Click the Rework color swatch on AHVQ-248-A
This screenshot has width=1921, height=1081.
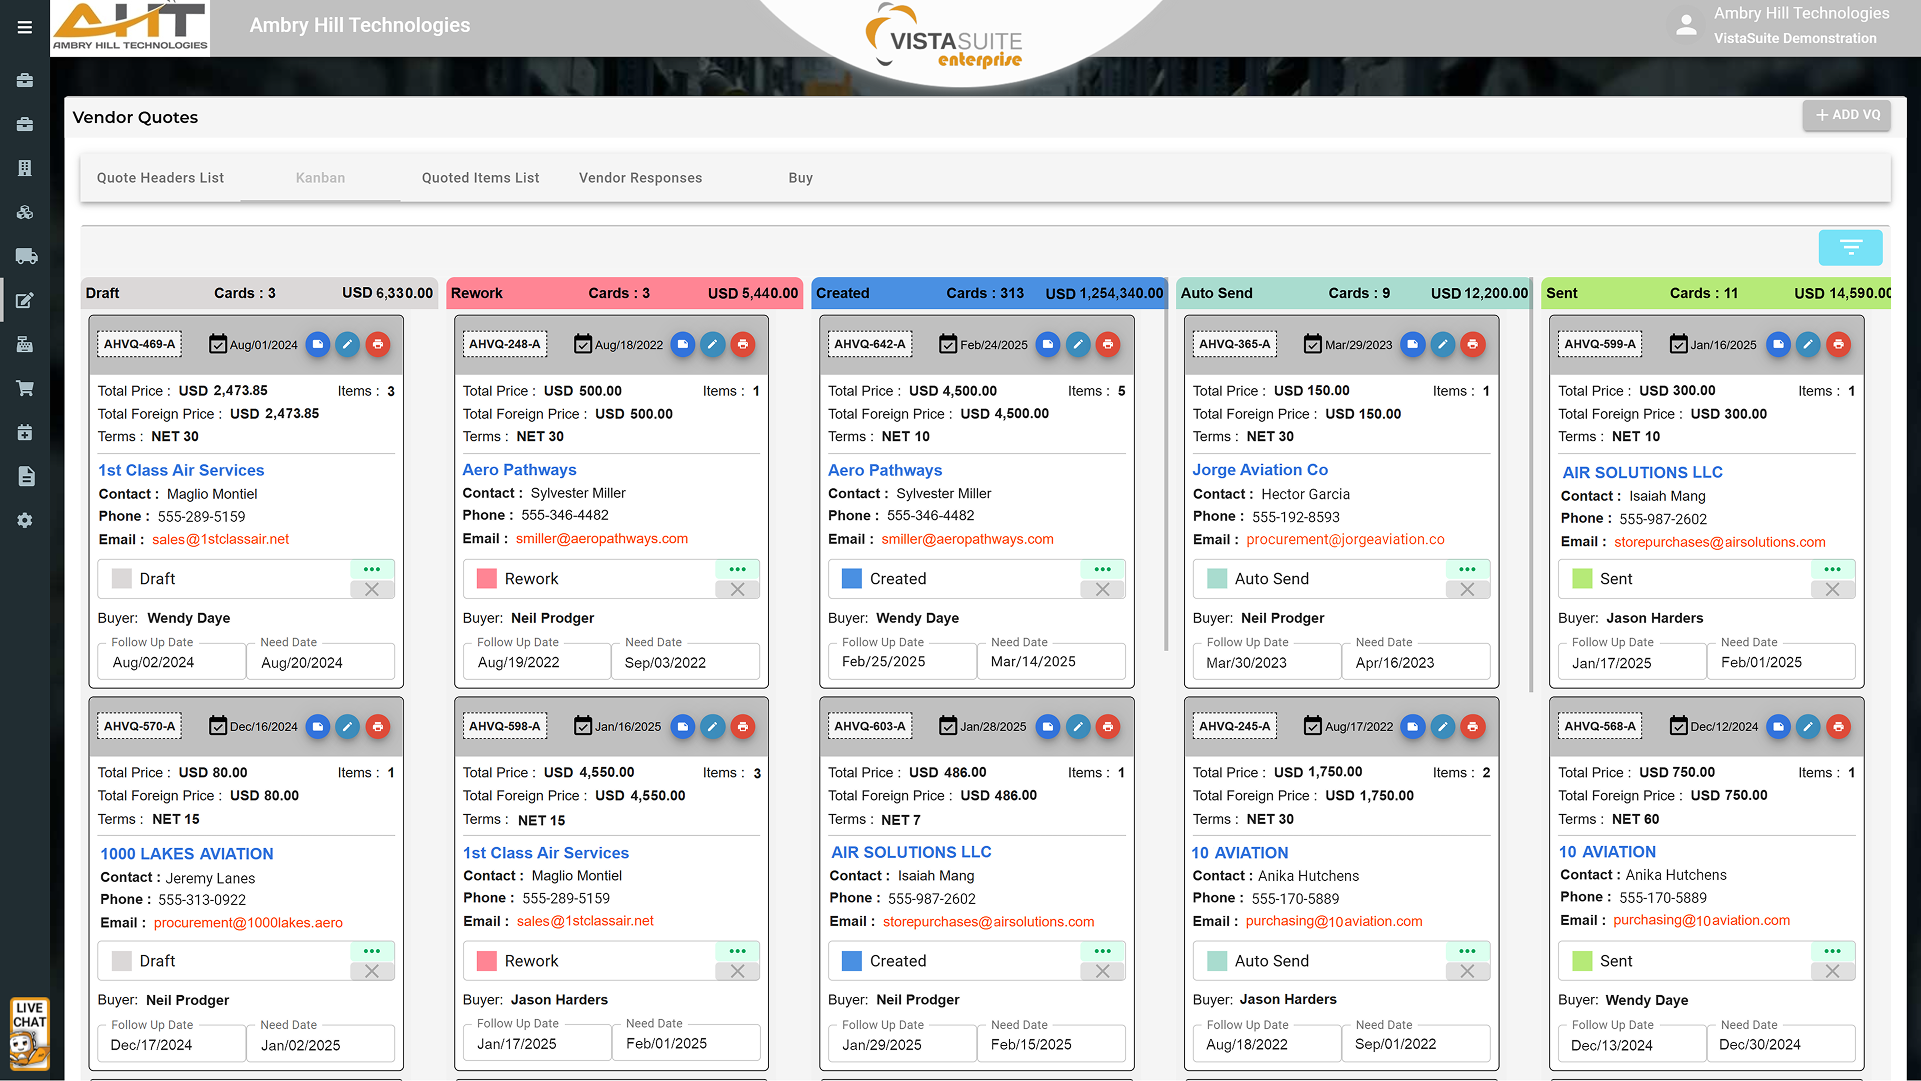click(487, 579)
